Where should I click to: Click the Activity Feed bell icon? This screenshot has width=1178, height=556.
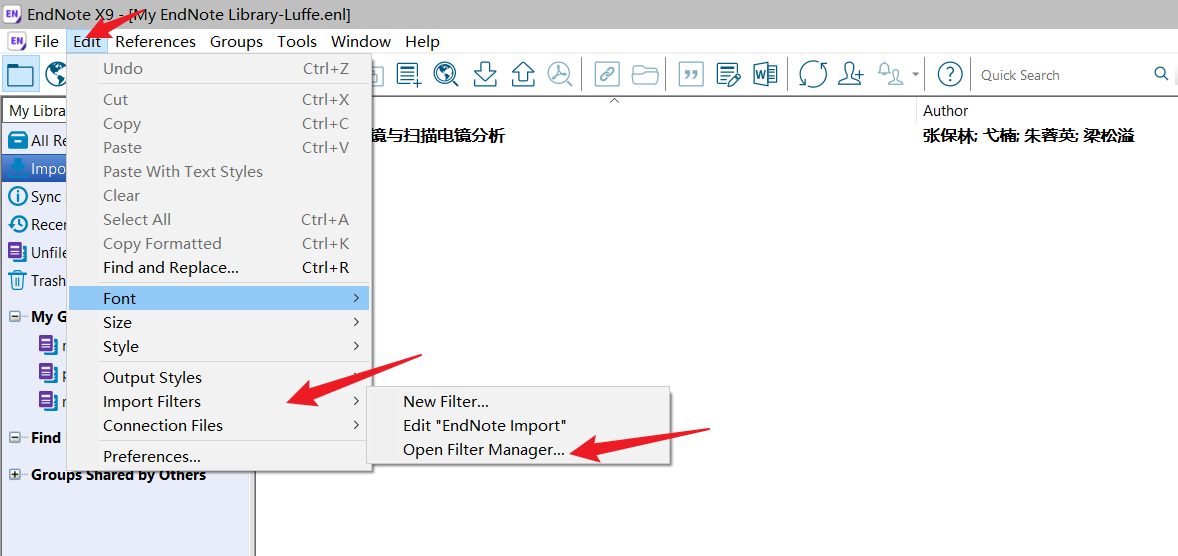coord(891,74)
